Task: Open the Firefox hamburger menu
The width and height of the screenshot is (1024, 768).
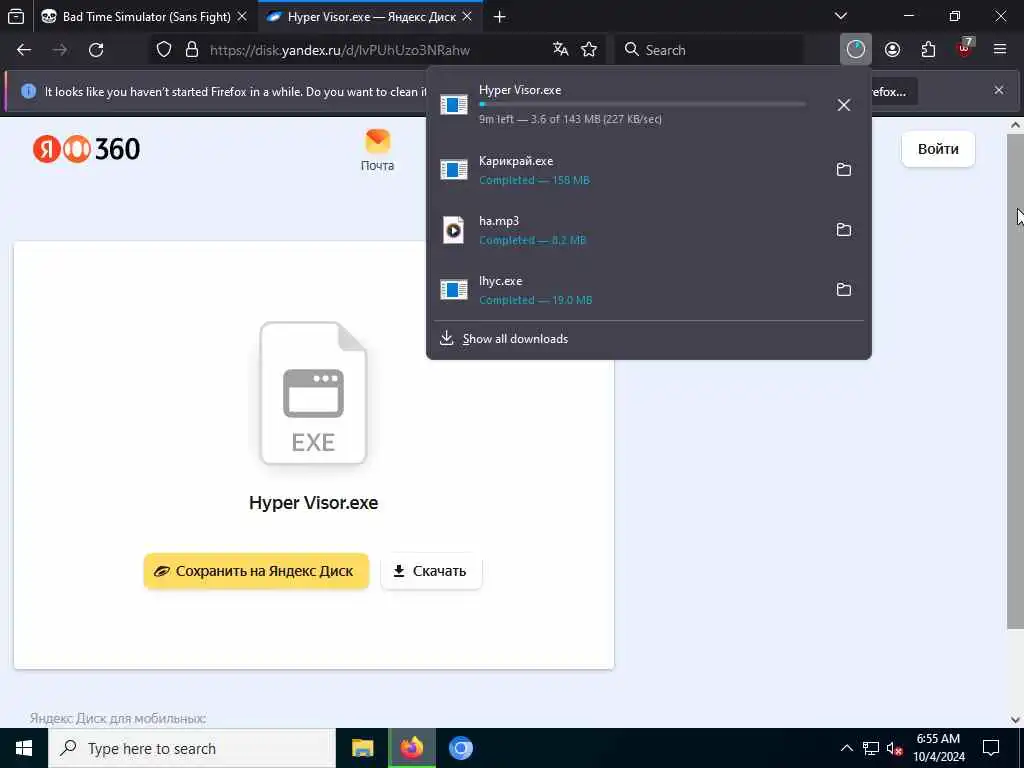Action: 1000,50
